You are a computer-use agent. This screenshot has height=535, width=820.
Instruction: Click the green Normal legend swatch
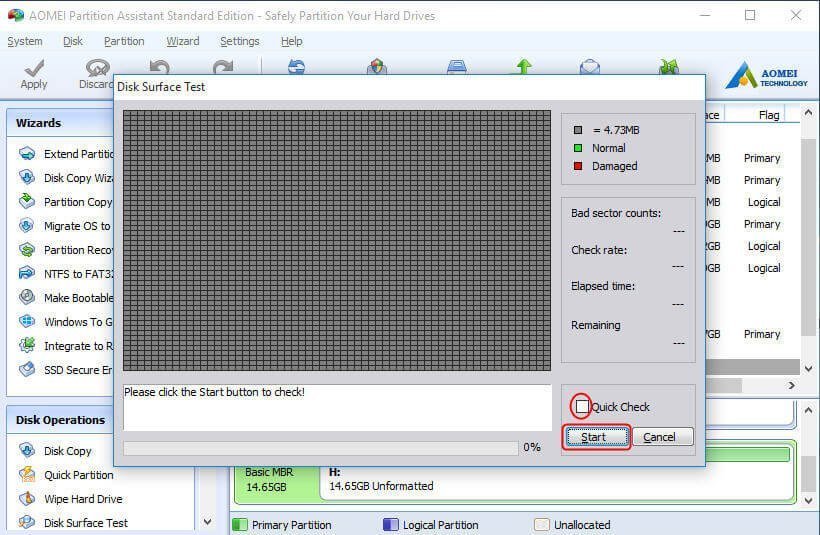click(x=578, y=148)
